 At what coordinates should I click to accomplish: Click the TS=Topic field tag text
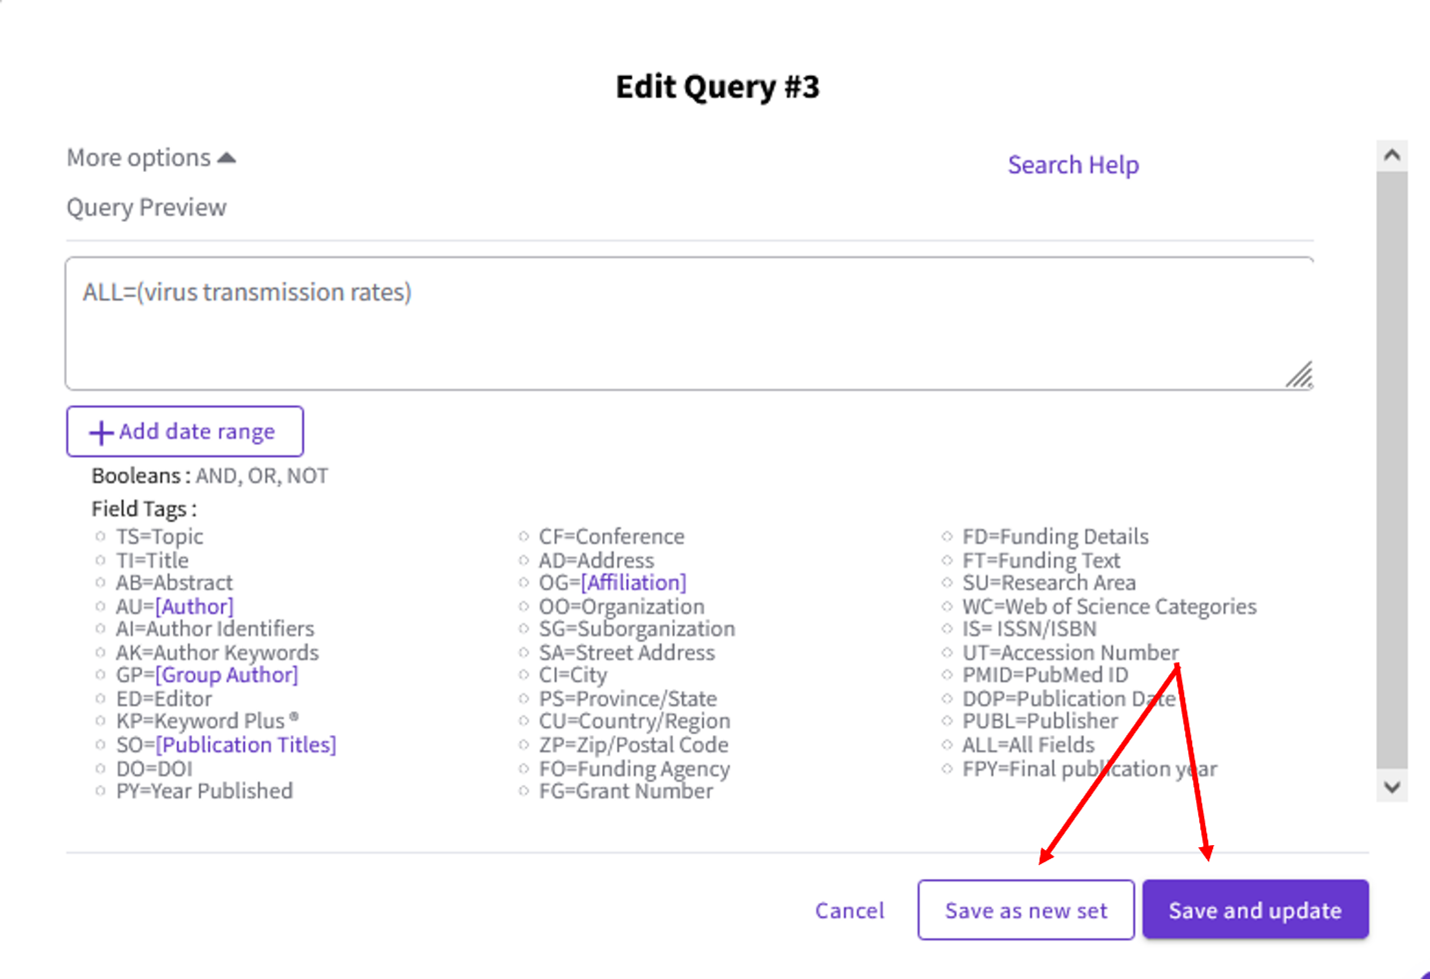159,537
